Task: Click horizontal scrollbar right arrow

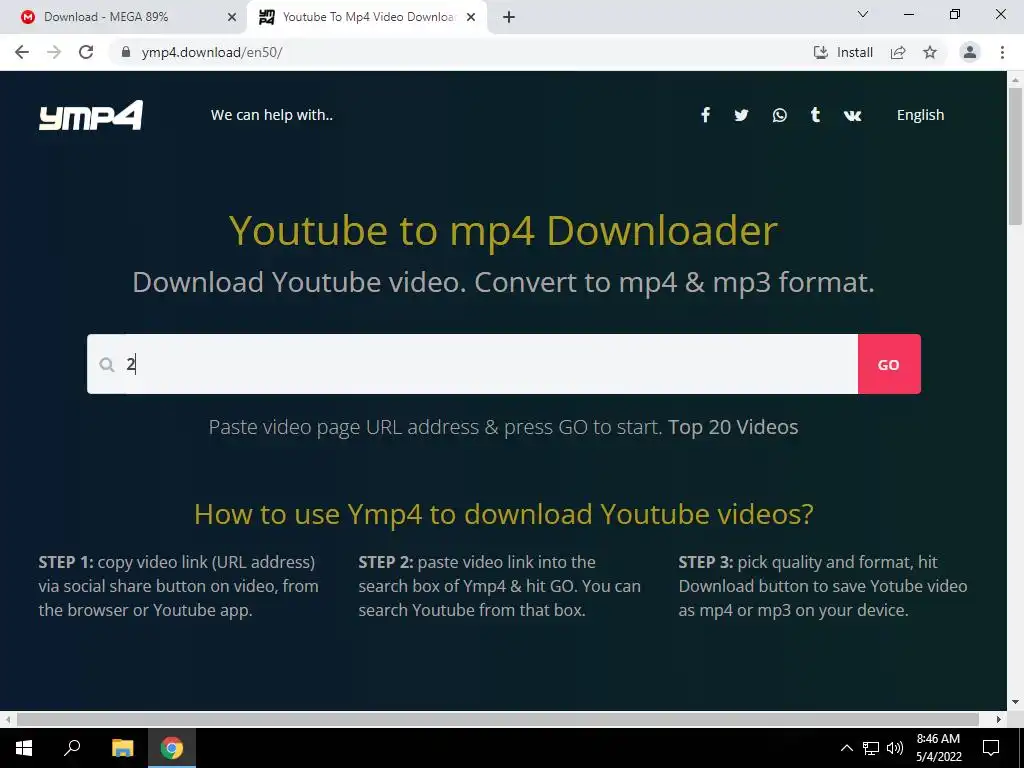Action: (x=999, y=719)
